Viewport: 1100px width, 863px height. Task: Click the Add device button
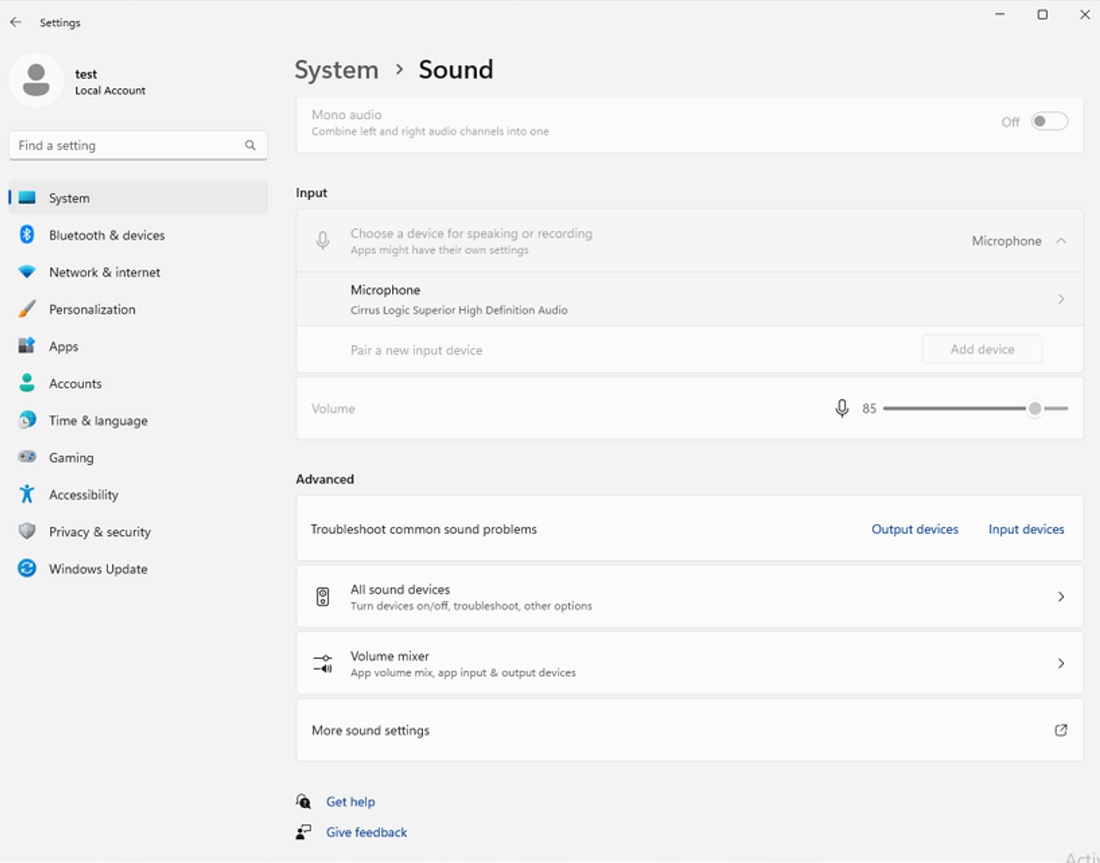coord(981,348)
